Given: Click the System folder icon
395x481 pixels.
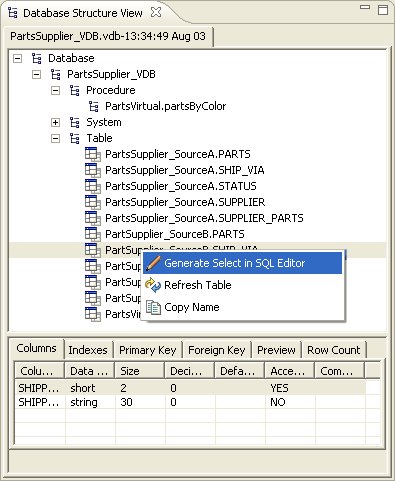Looking at the screenshot, I should point(74,122).
